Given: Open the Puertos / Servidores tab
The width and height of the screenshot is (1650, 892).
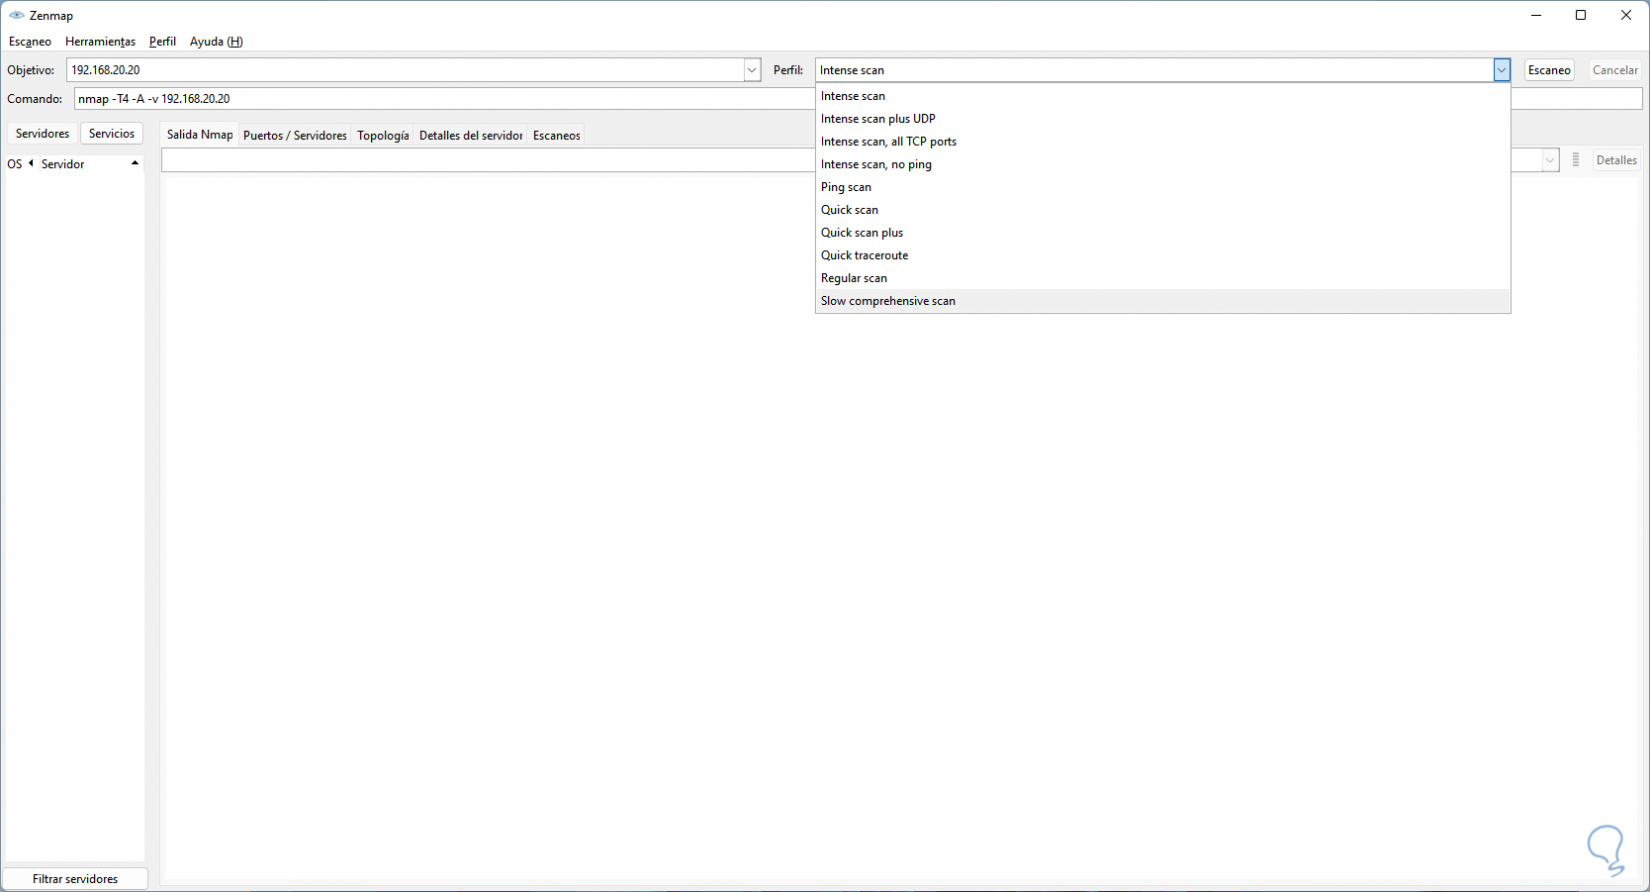Looking at the screenshot, I should (x=295, y=135).
